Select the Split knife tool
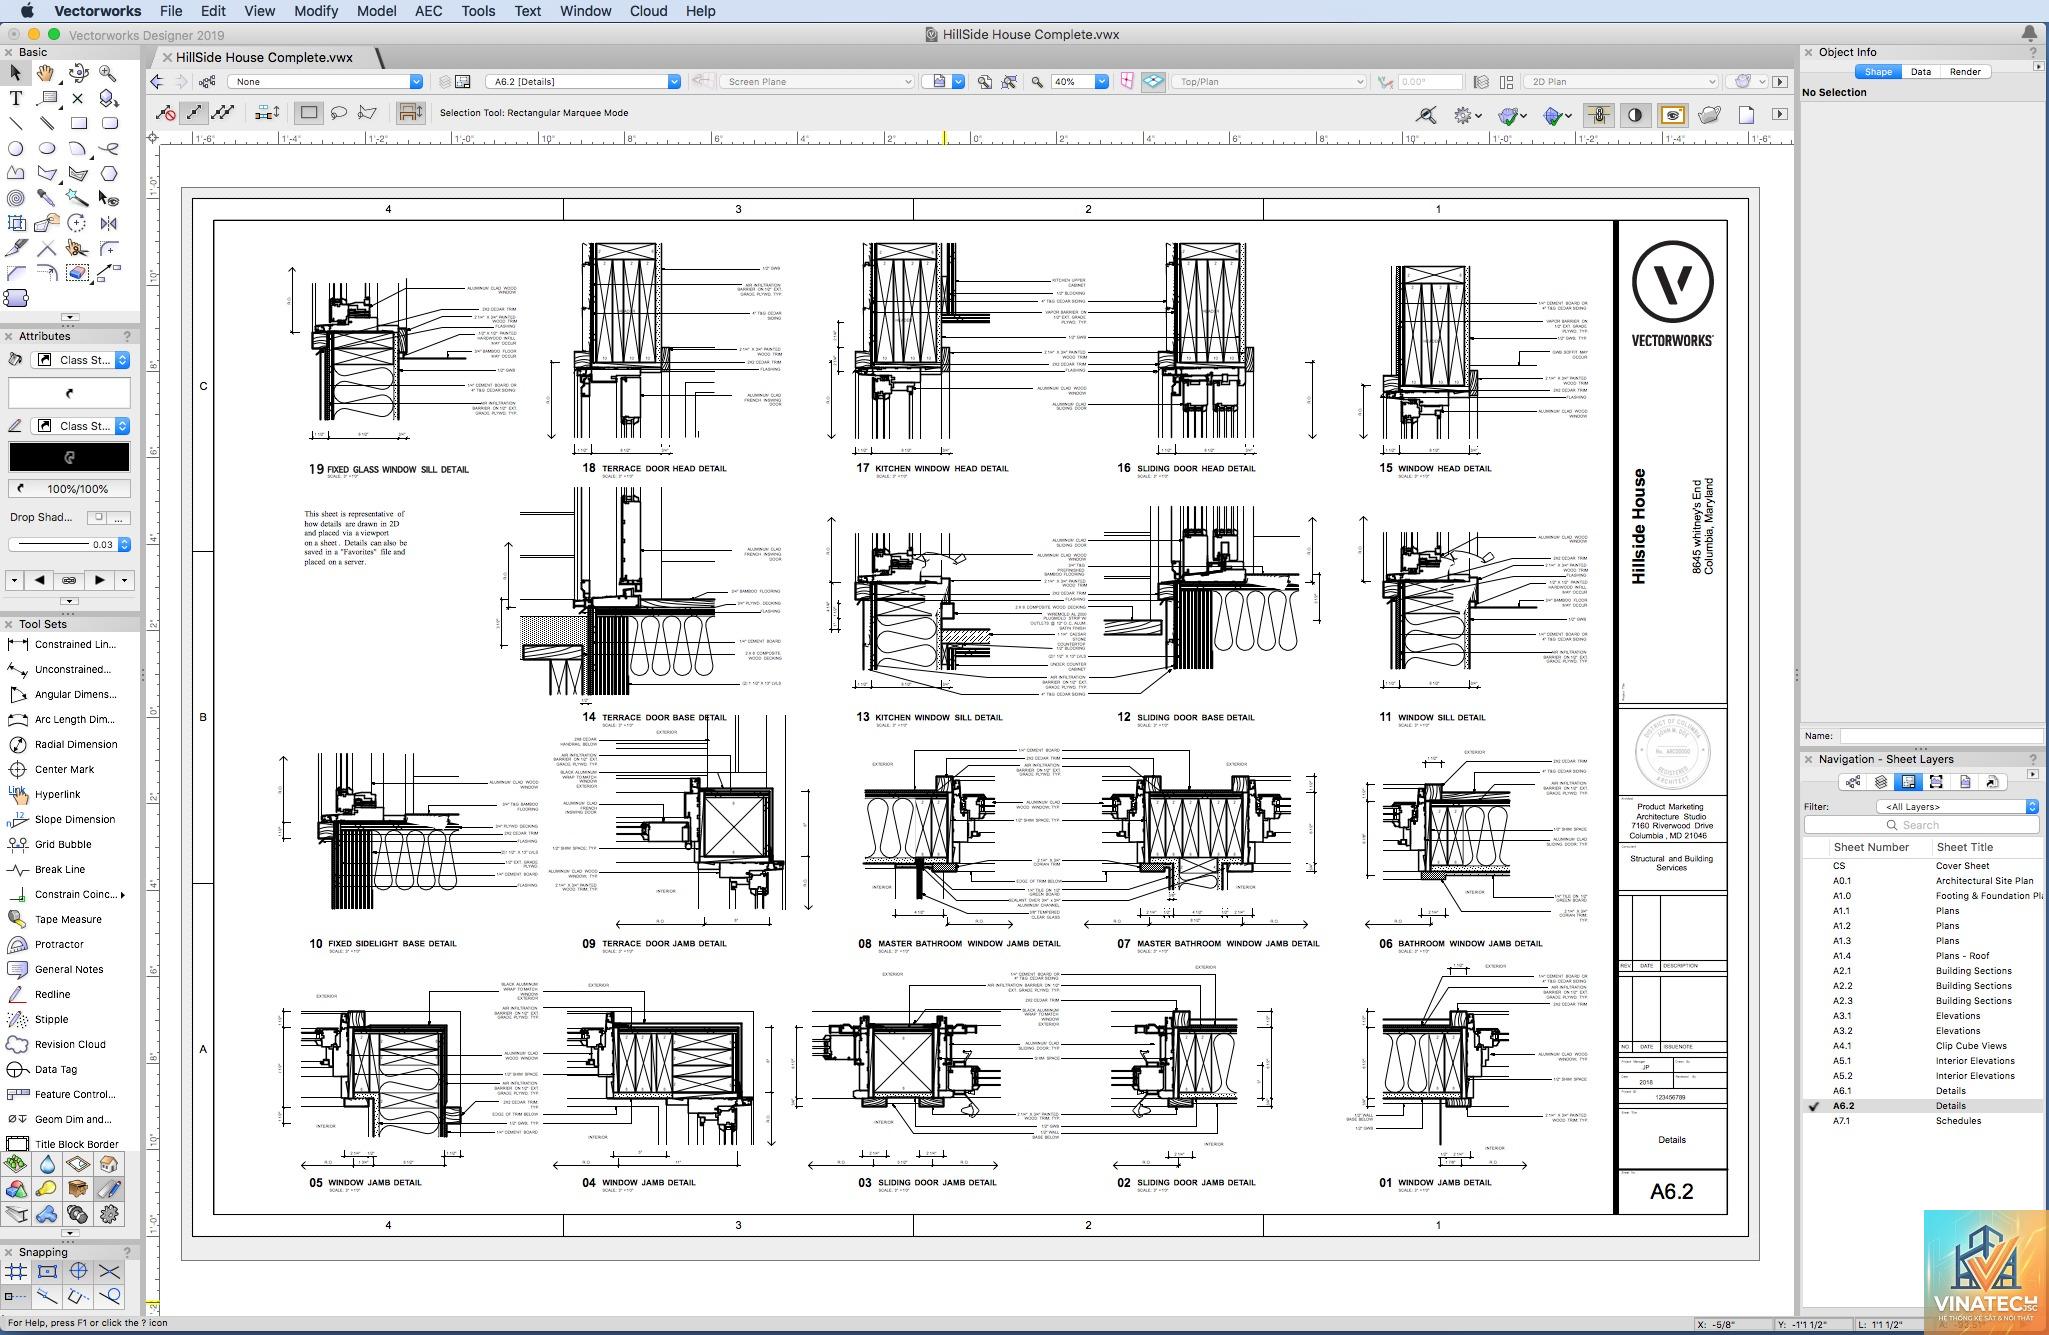Viewport: 2049px width, 1335px height. click(x=16, y=248)
